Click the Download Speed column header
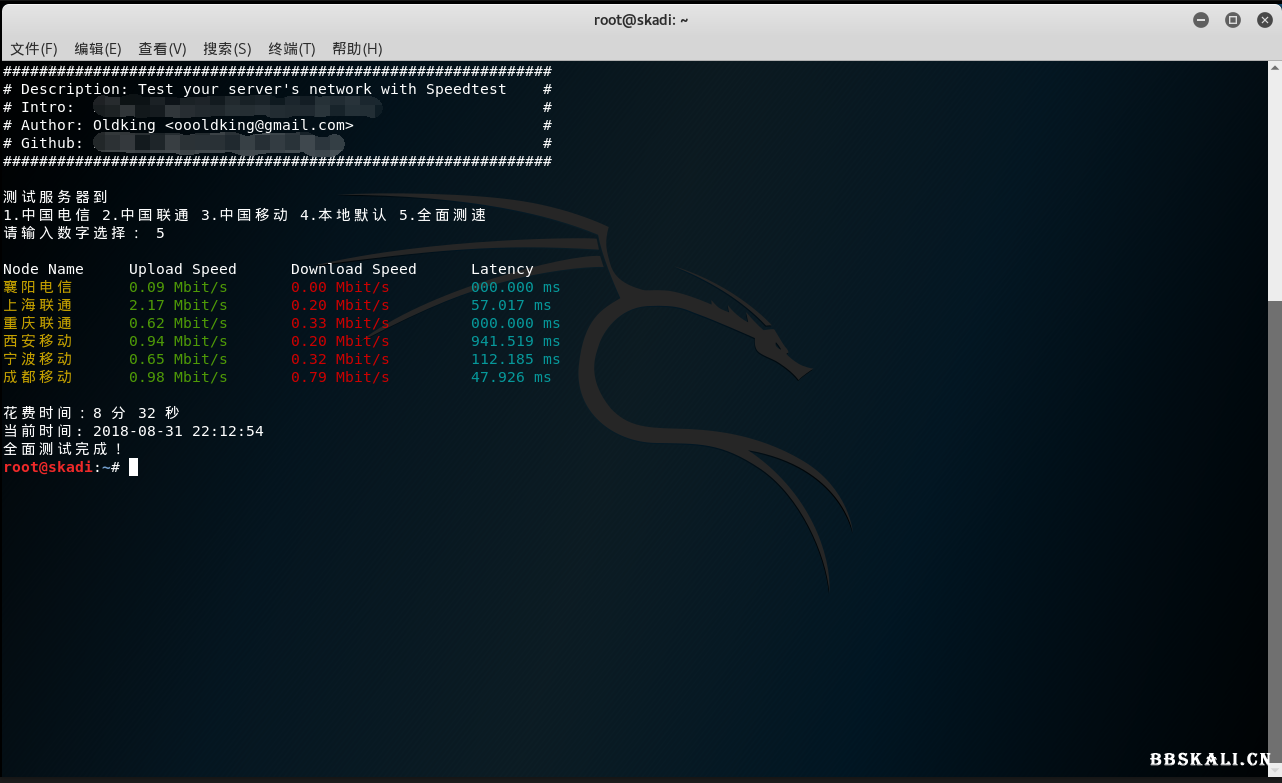 [x=353, y=269]
